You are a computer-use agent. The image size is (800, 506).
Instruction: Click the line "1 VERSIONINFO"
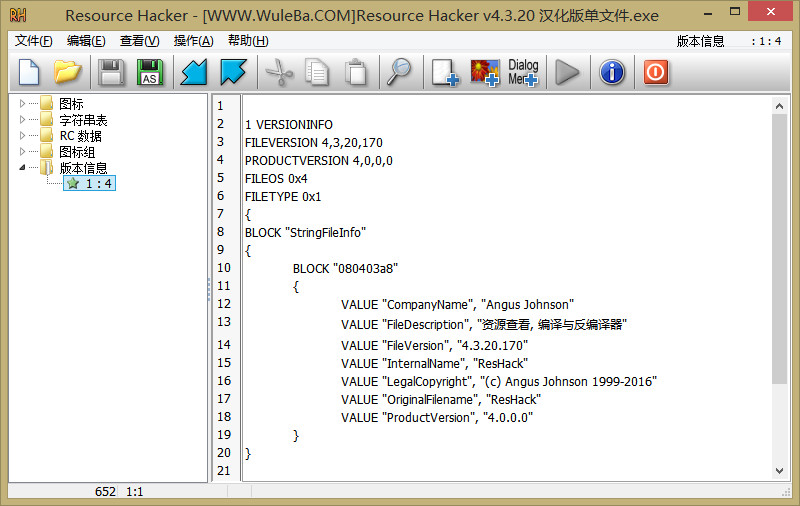289,125
